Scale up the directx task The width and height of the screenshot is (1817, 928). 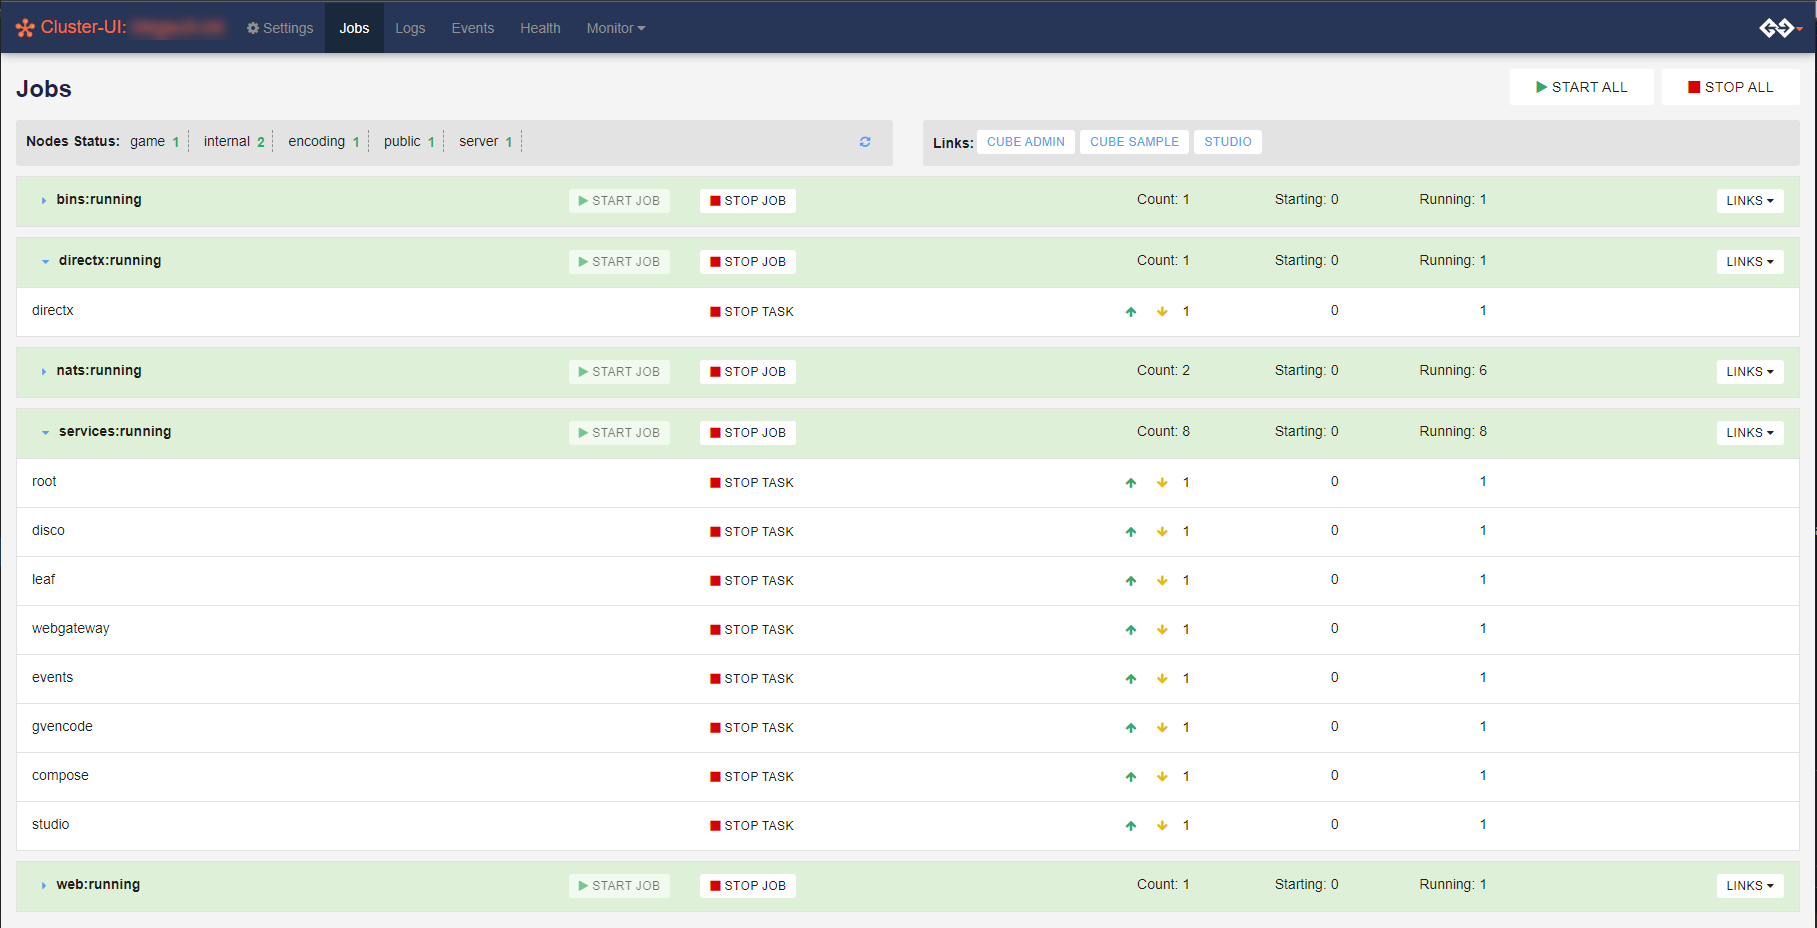pyautogui.click(x=1131, y=312)
